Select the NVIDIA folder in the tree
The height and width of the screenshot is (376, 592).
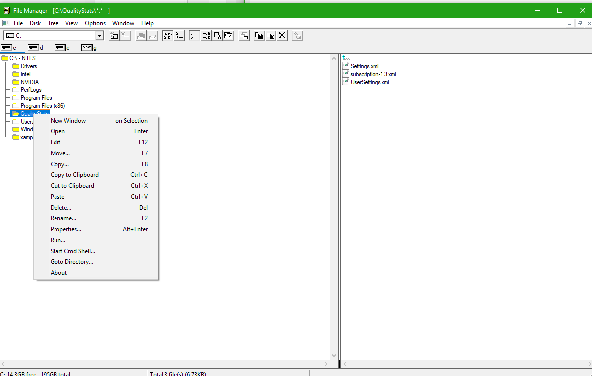pyautogui.click(x=26, y=82)
